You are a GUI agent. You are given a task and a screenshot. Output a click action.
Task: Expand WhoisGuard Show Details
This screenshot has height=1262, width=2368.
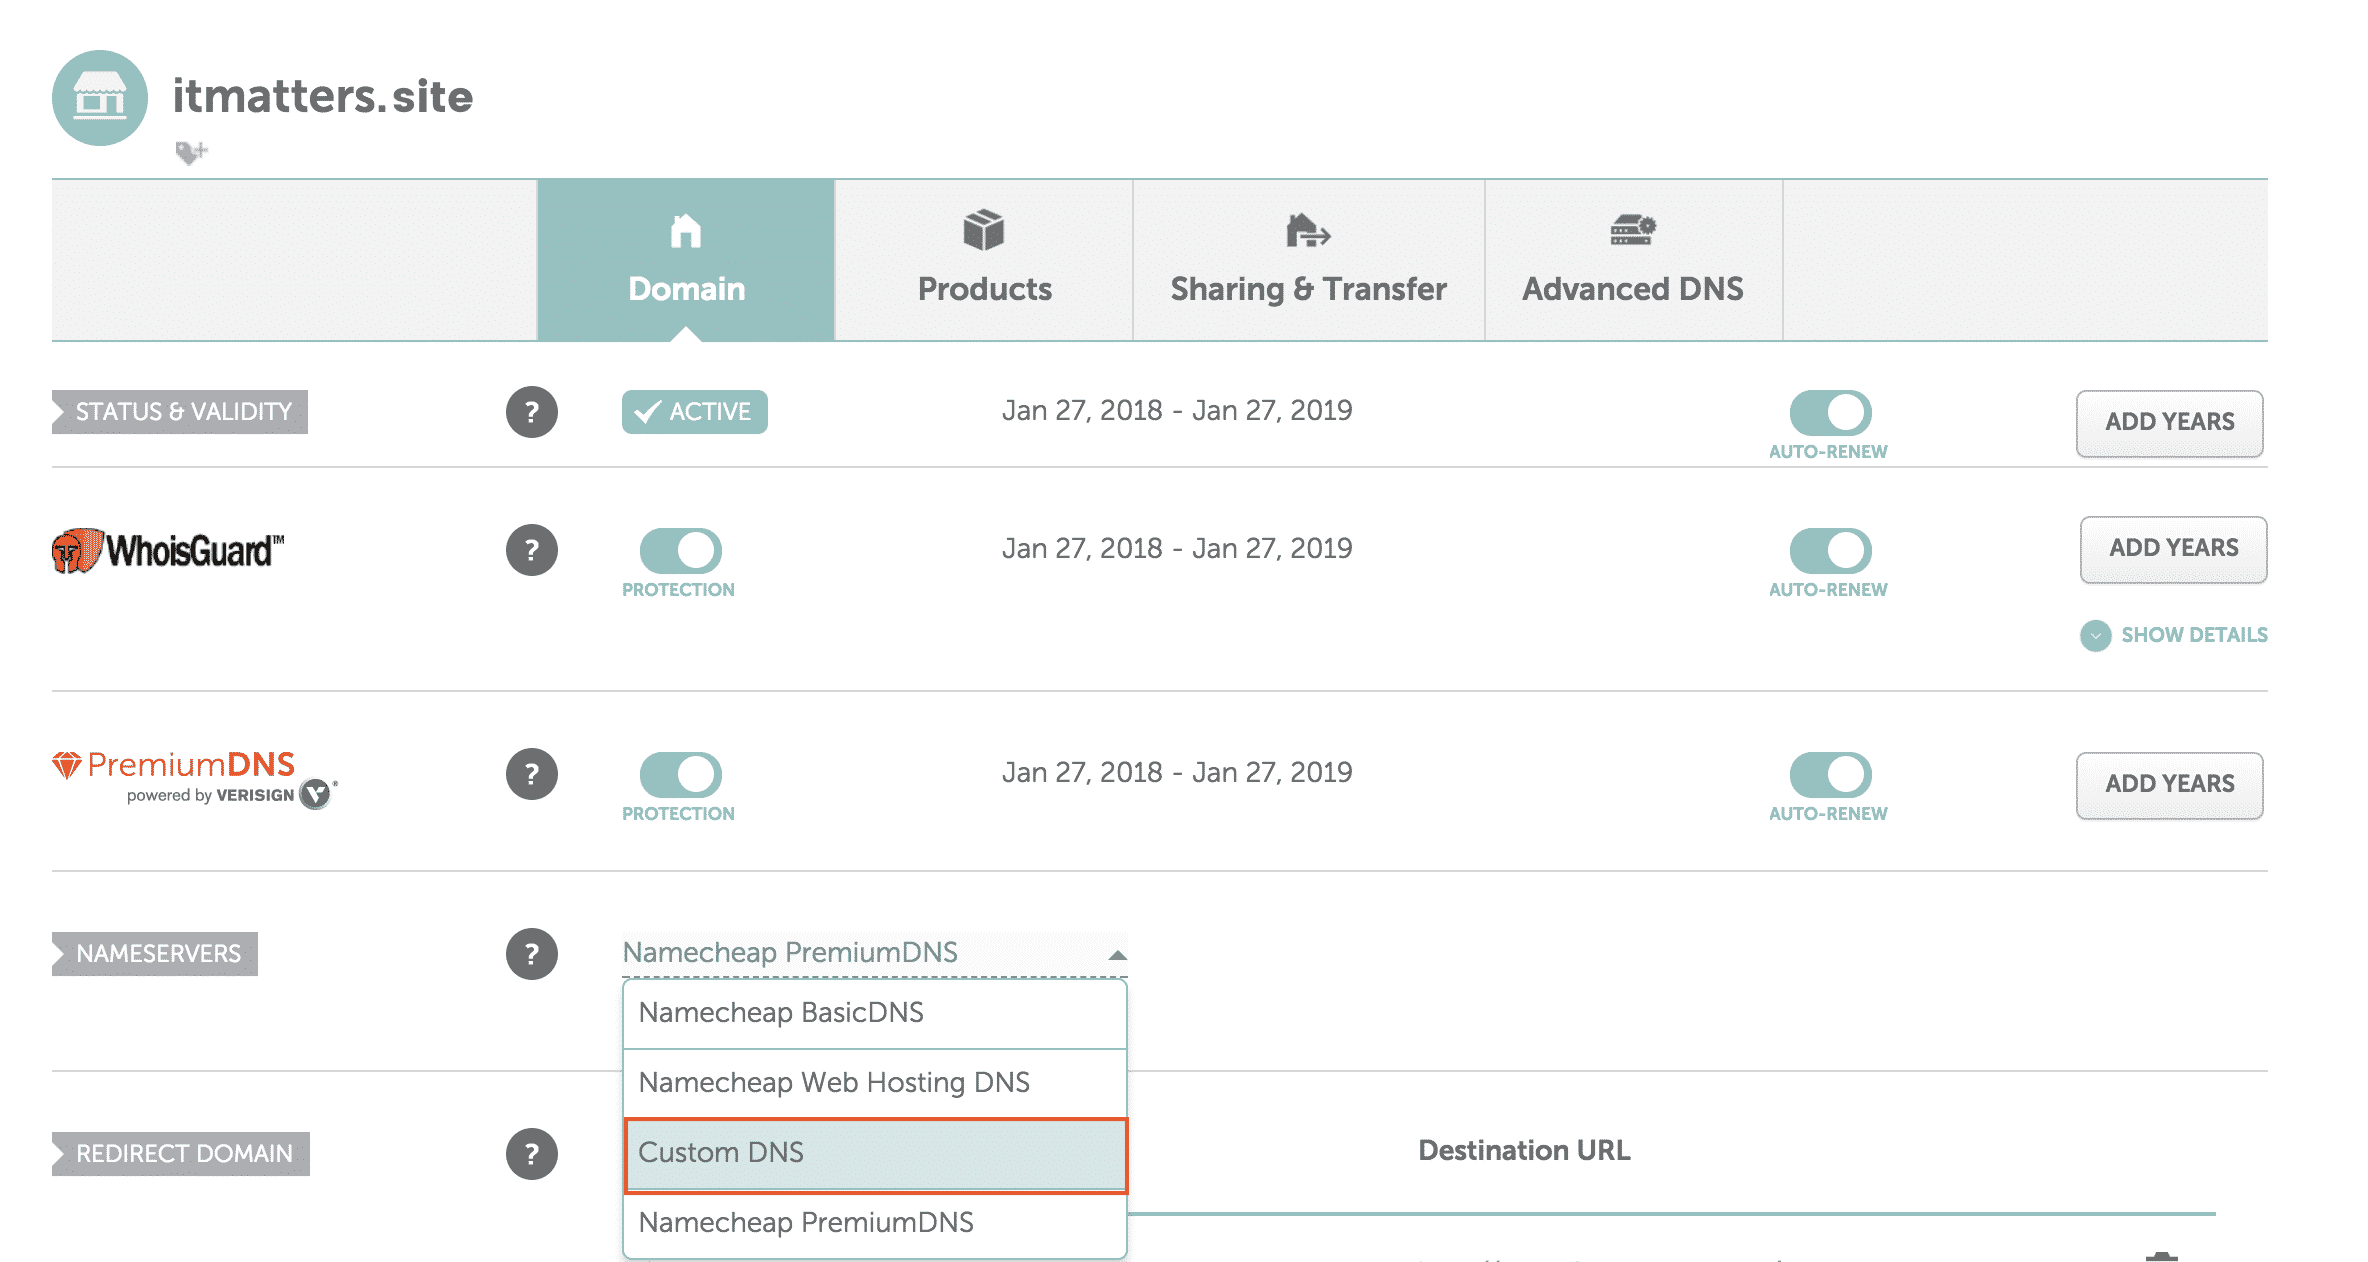click(x=2174, y=635)
